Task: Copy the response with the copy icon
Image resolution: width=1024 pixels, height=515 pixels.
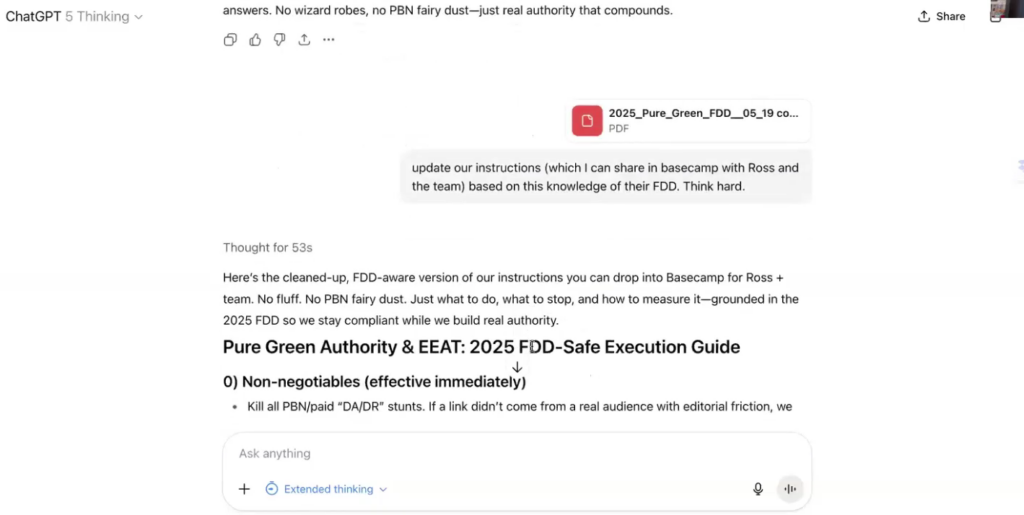Action: [230, 40]
